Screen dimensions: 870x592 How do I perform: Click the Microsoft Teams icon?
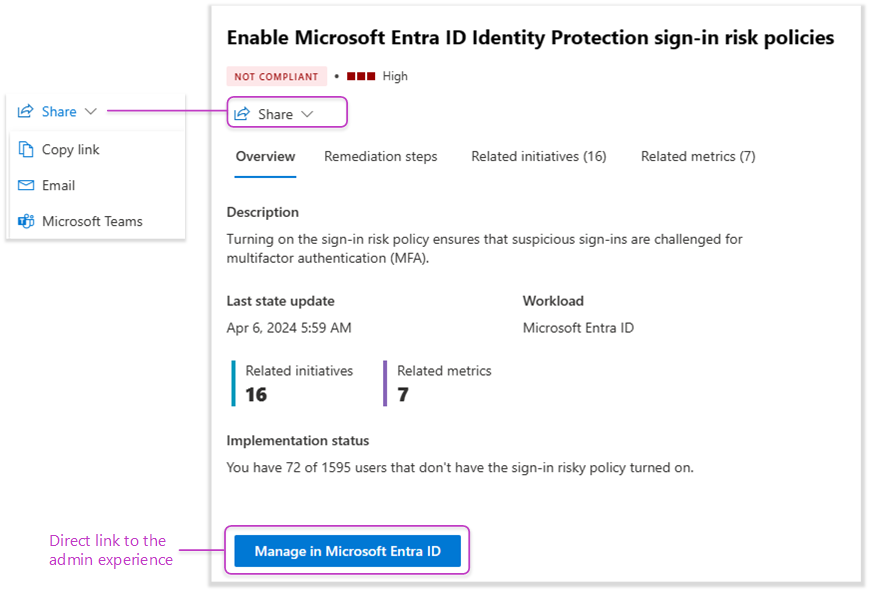click(26, 222)
